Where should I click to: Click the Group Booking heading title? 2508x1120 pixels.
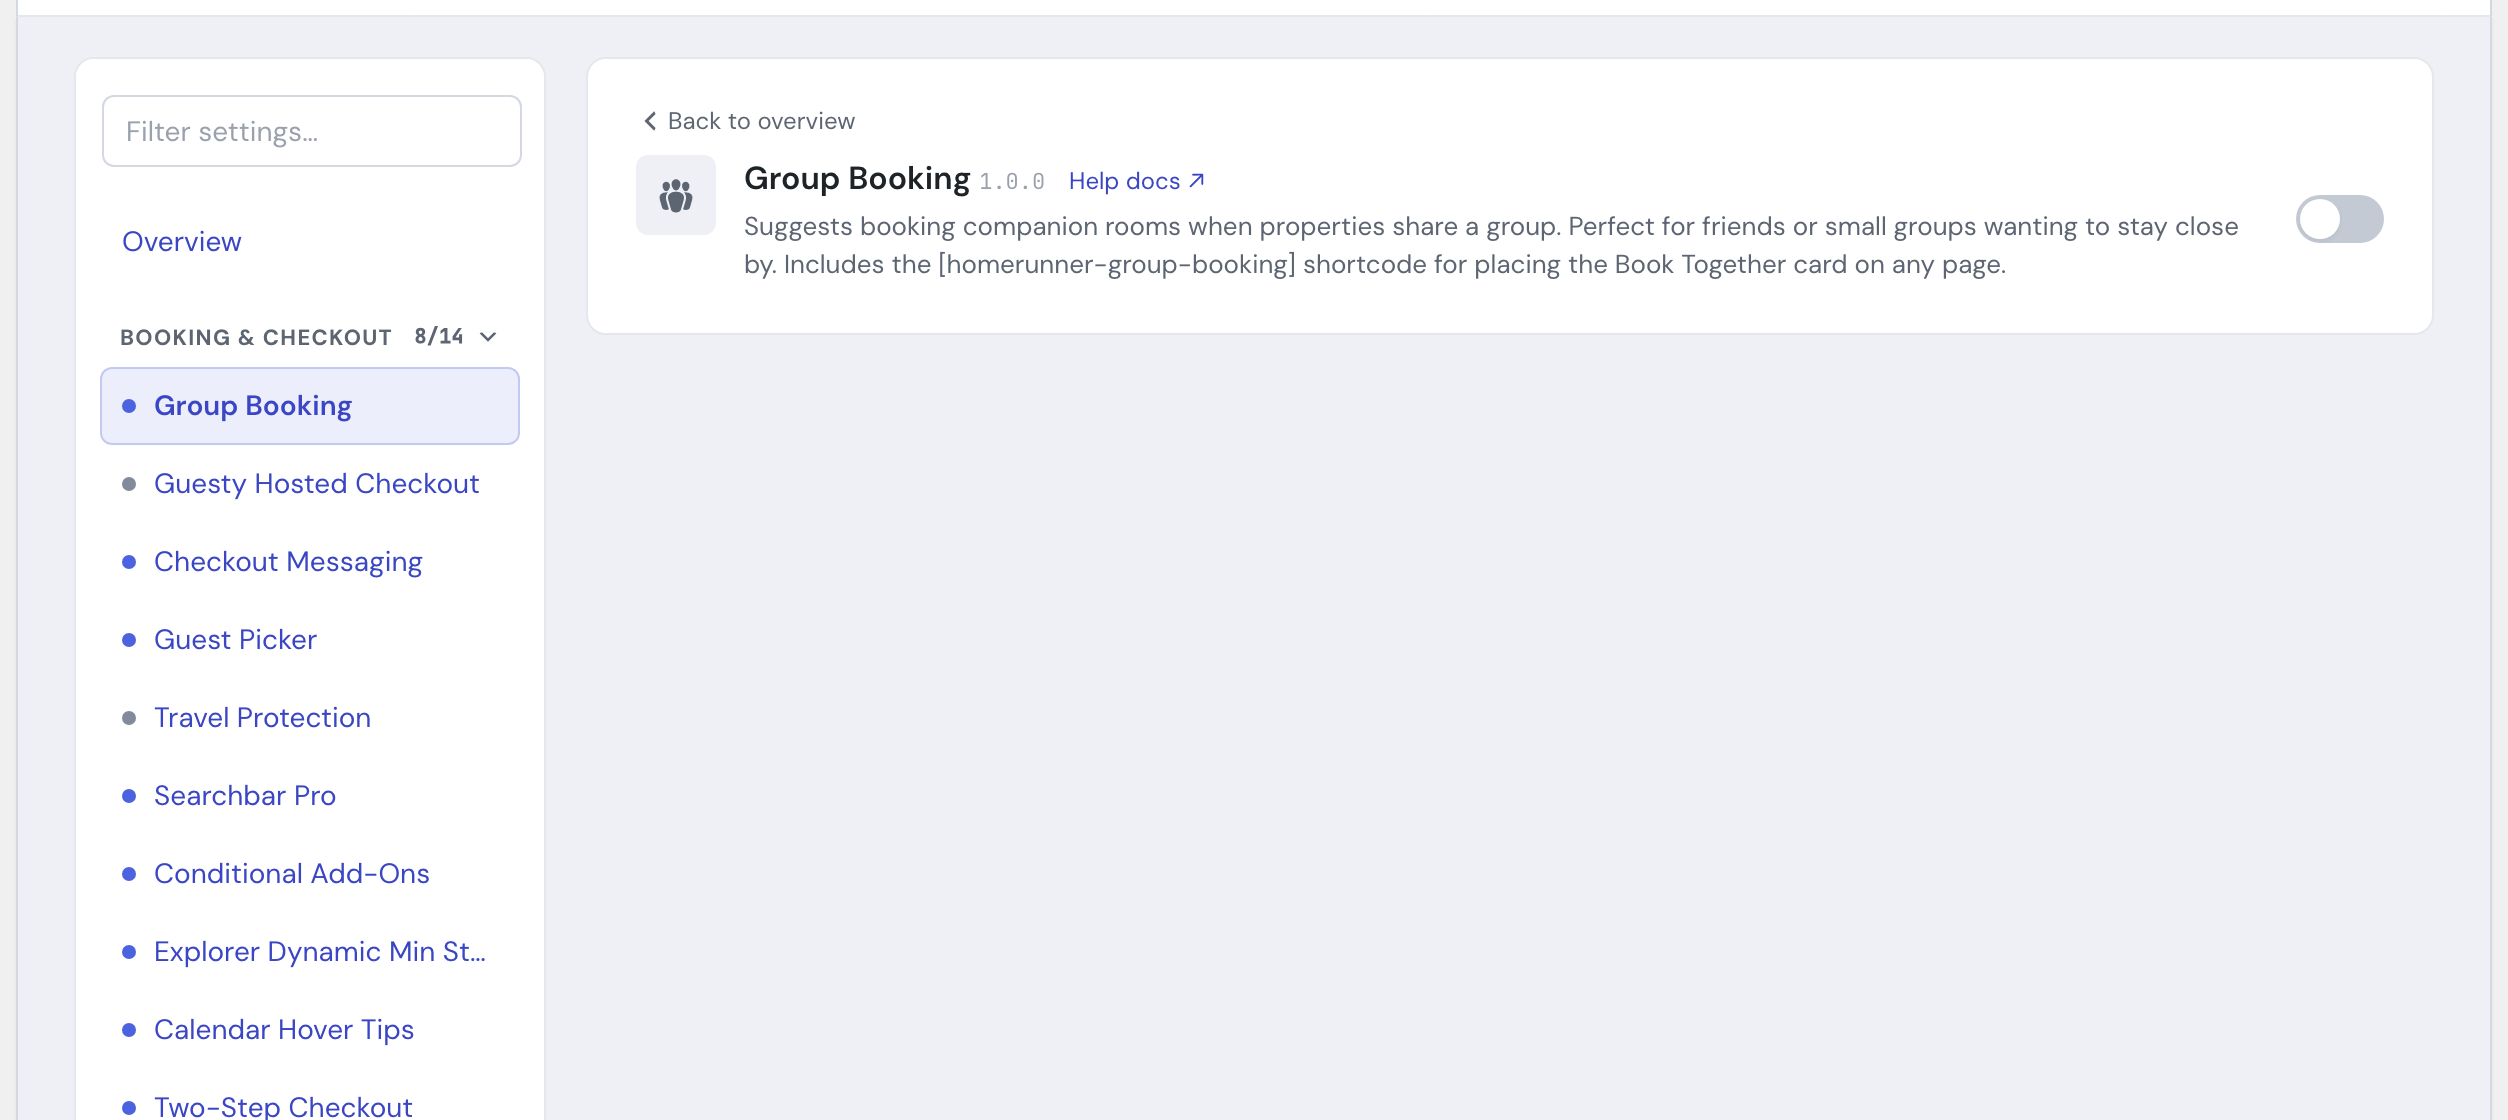[857, 179]
